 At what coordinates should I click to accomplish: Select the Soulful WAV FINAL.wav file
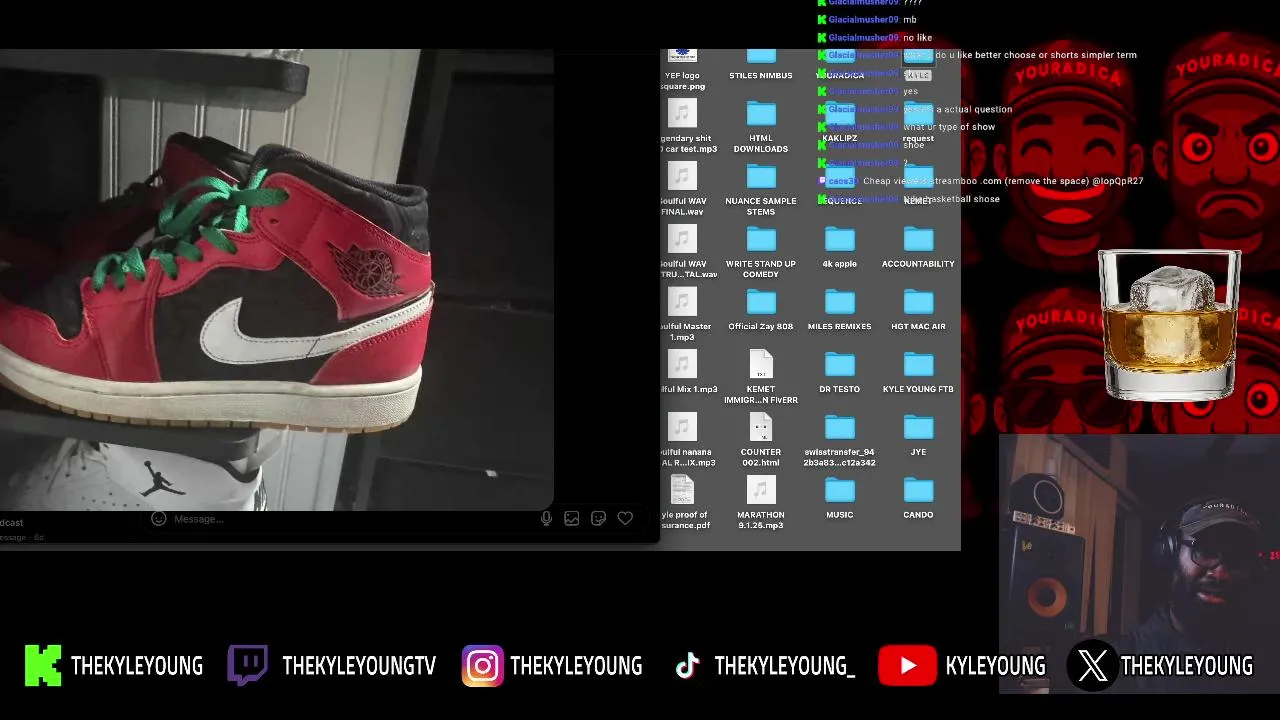[x=684, y=190]
